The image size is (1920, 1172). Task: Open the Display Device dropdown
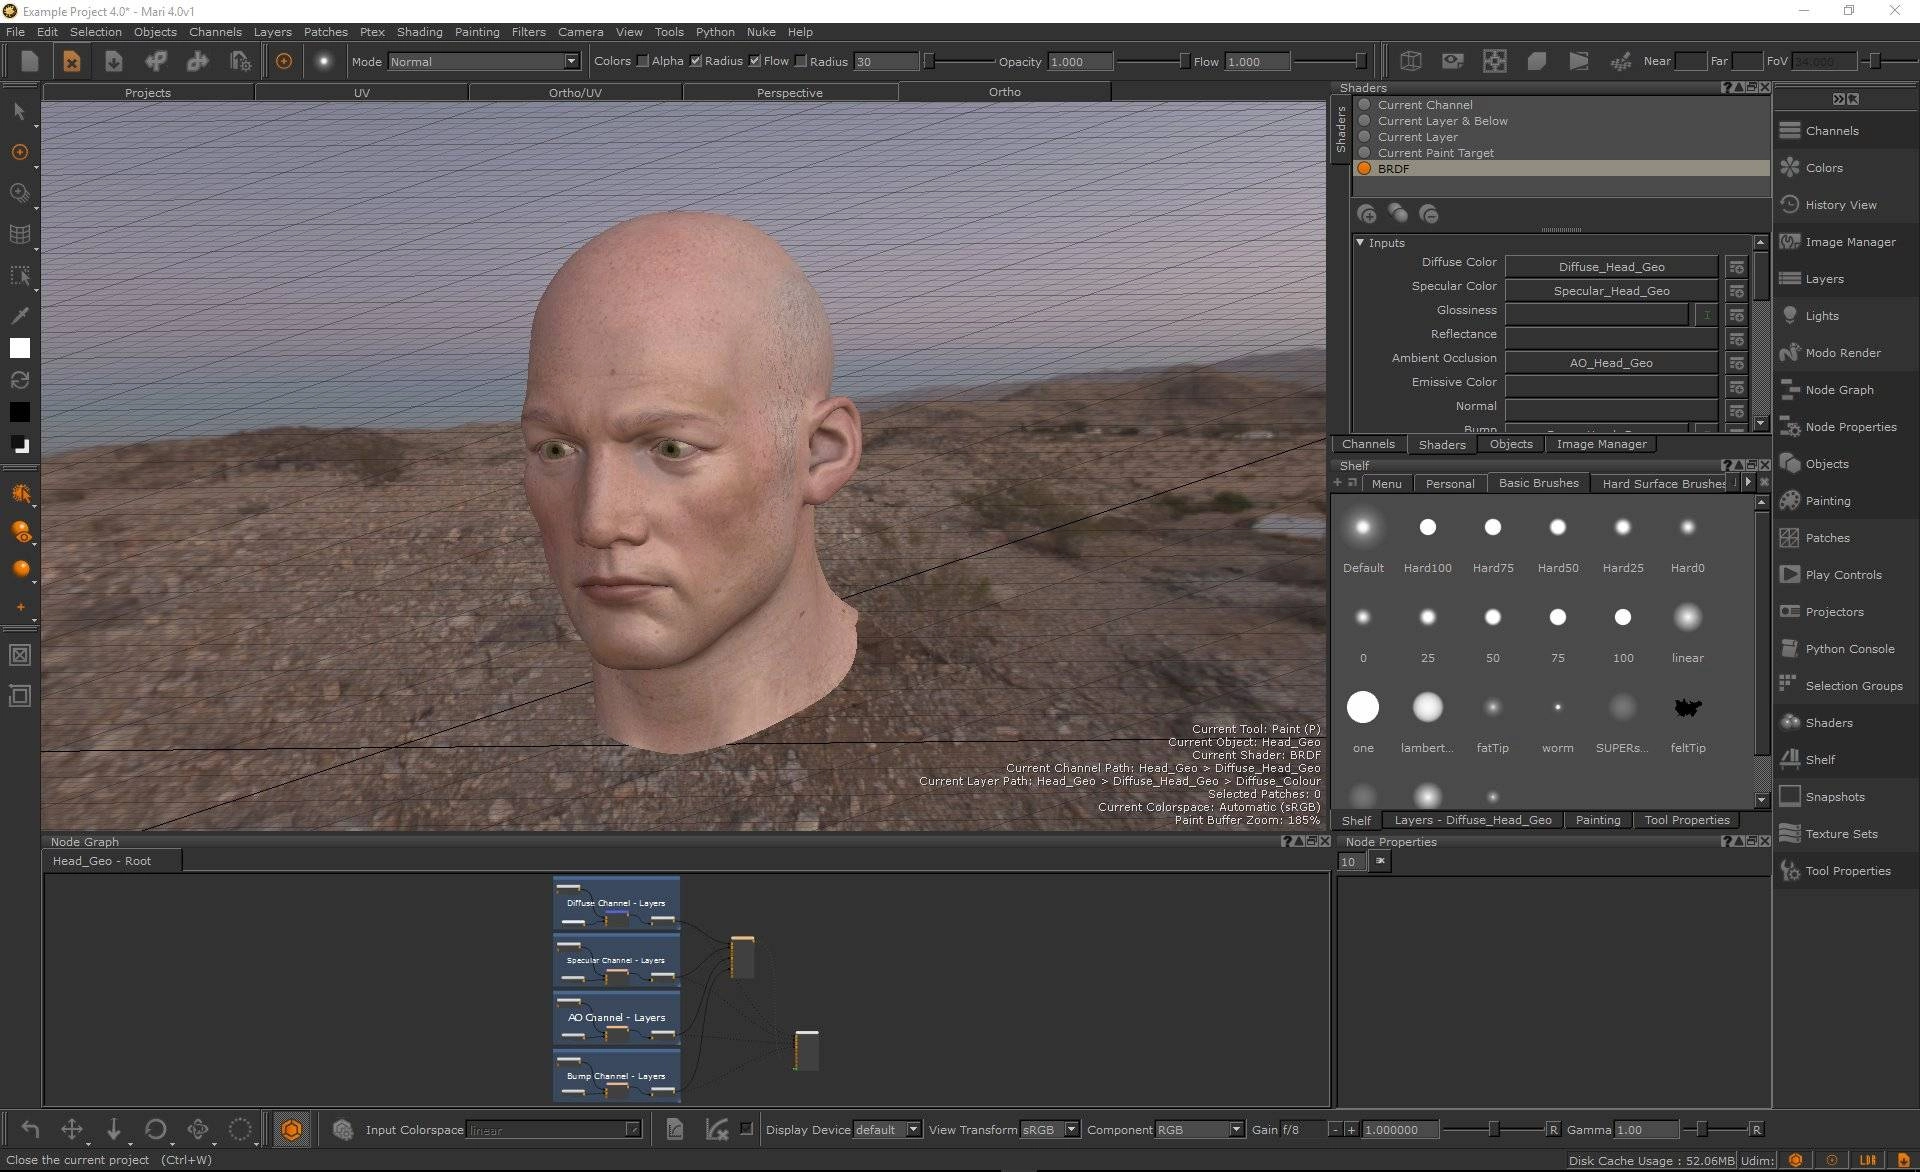tap(887, 1130)
